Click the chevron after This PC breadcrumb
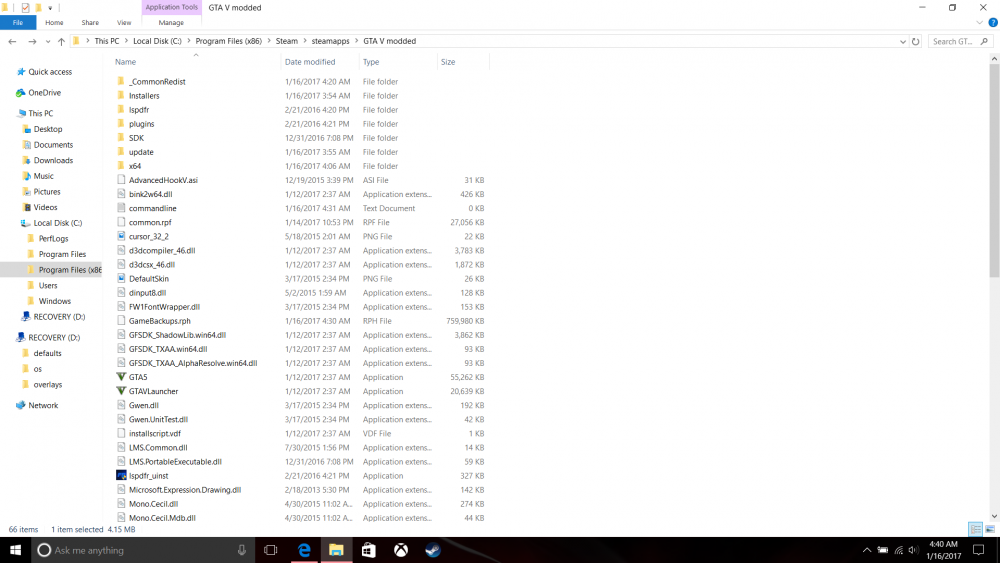This screenshot has height=563, width=1000. (x=126, y=41)
